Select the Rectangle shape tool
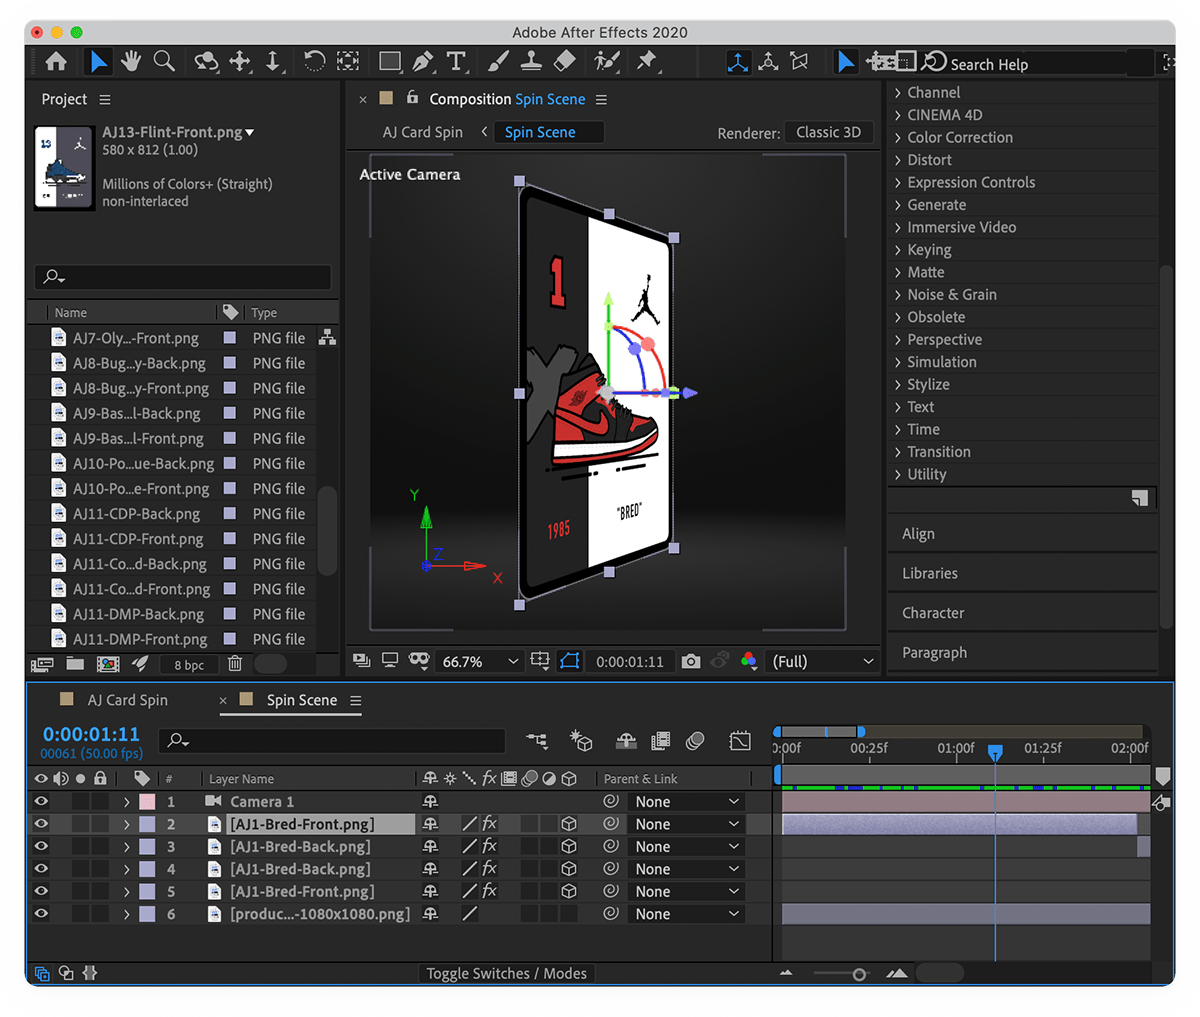 click(x=390, y=62)
